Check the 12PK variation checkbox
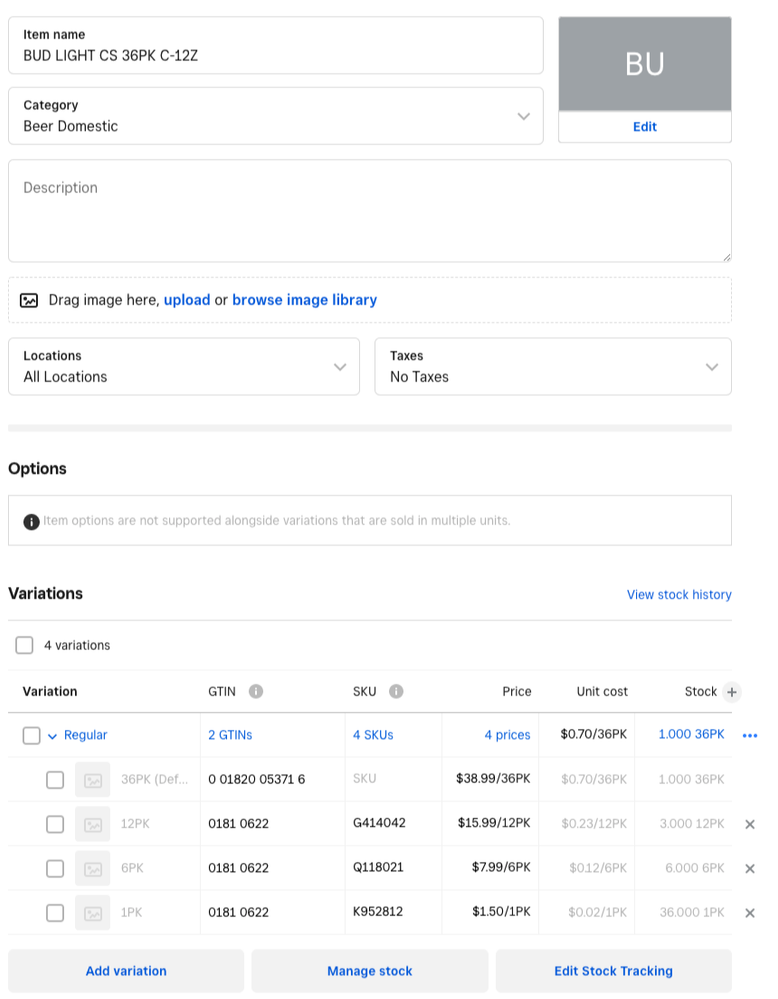 point(55,824)
